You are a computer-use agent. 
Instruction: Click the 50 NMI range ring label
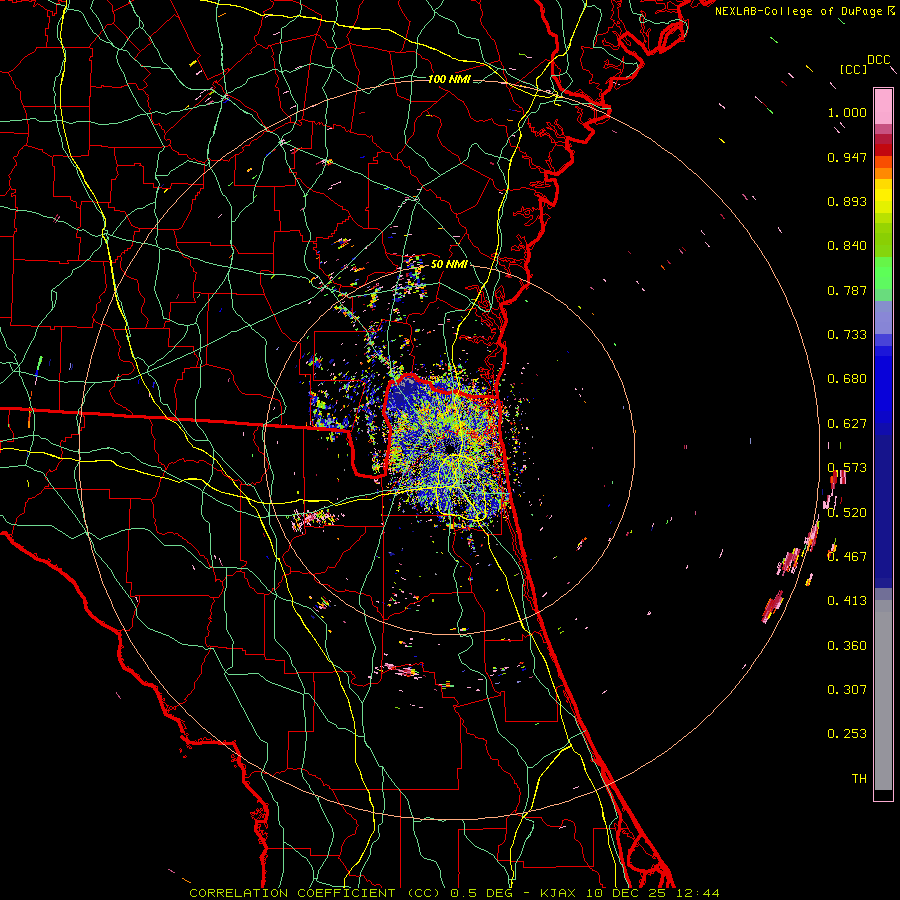coord(449,264)
